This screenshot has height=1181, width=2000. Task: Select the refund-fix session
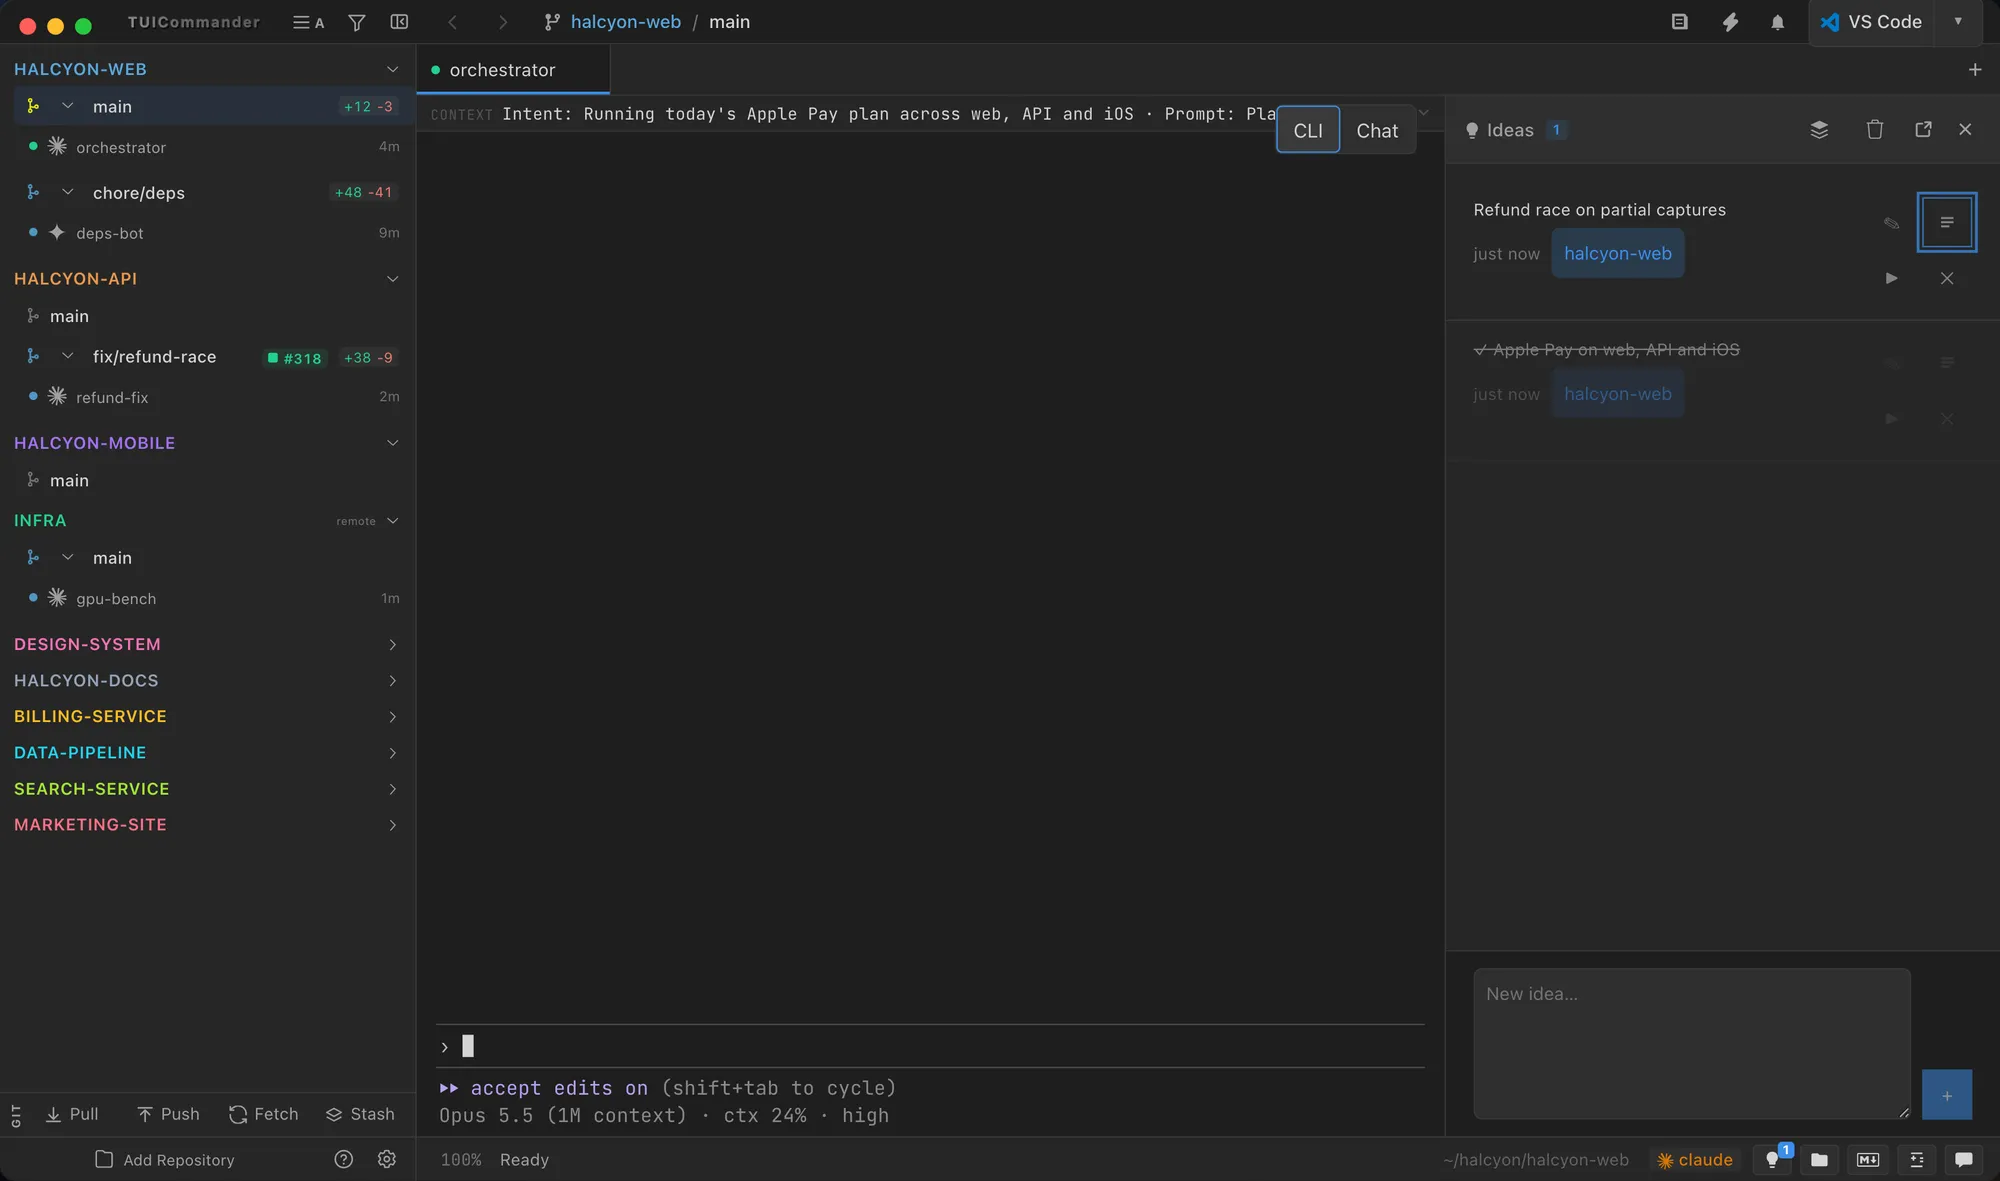[x=207, y=397]
